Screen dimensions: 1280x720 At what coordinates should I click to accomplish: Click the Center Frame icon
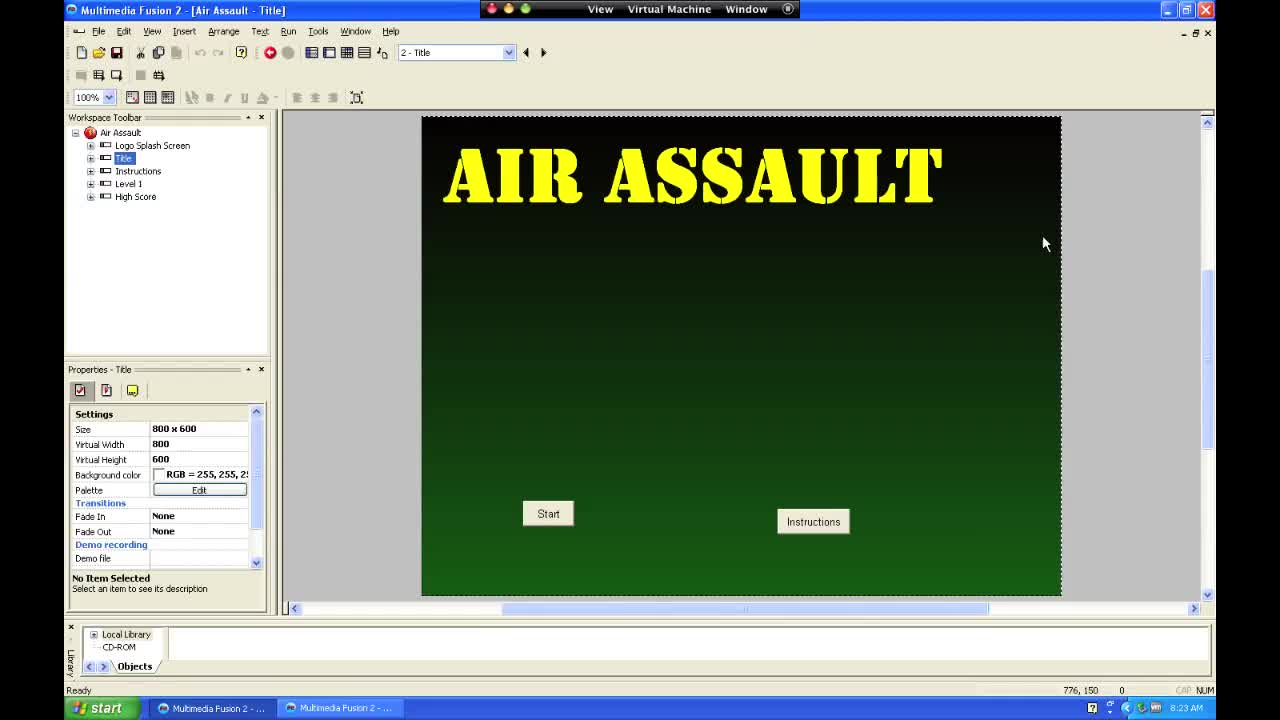click(x=356, y=97)
